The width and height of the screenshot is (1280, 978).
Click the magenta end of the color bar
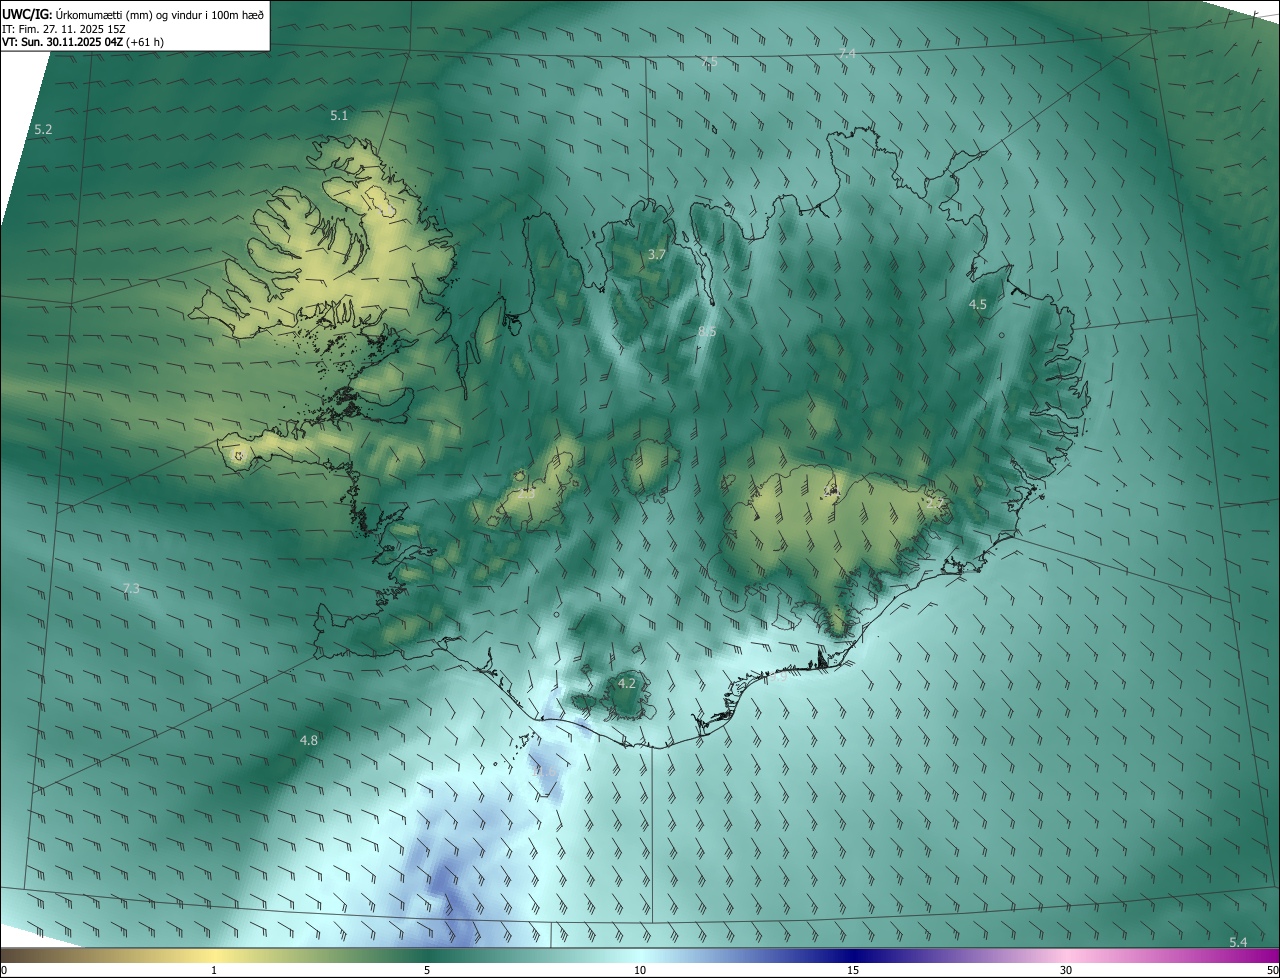[x=1260, y=955]
